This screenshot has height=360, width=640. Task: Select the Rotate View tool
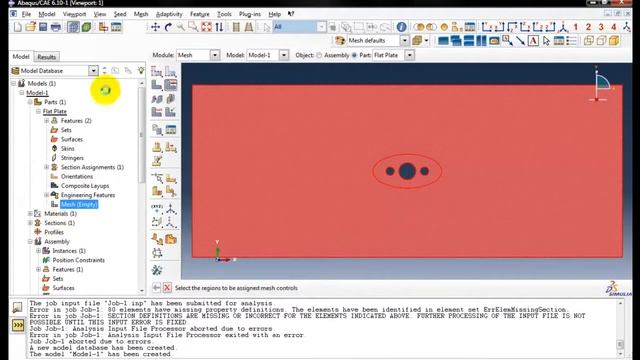pos(168,27)
